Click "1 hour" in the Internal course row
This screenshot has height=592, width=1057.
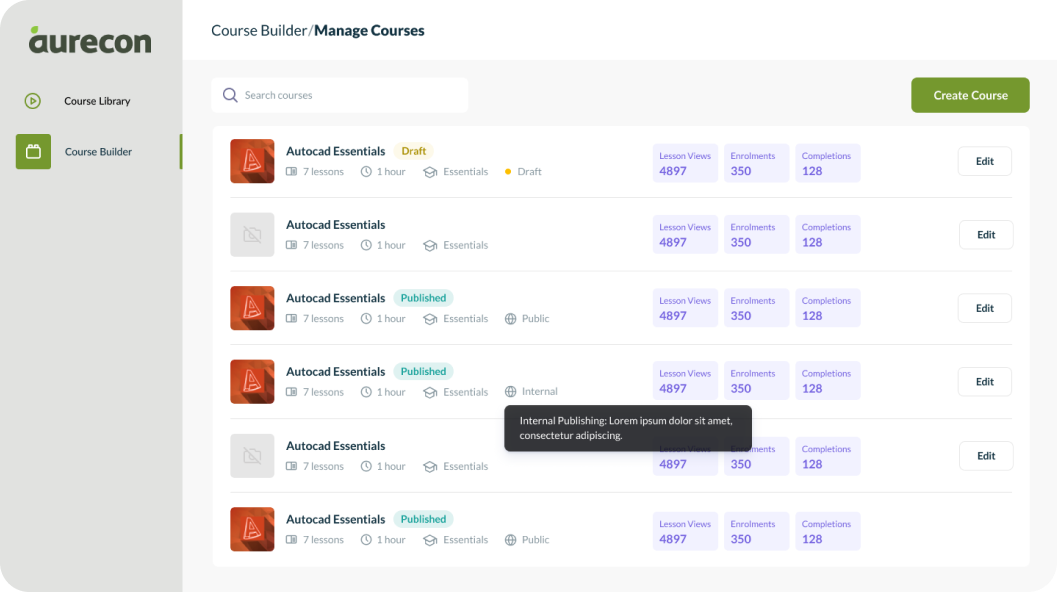tap(391, 392)
